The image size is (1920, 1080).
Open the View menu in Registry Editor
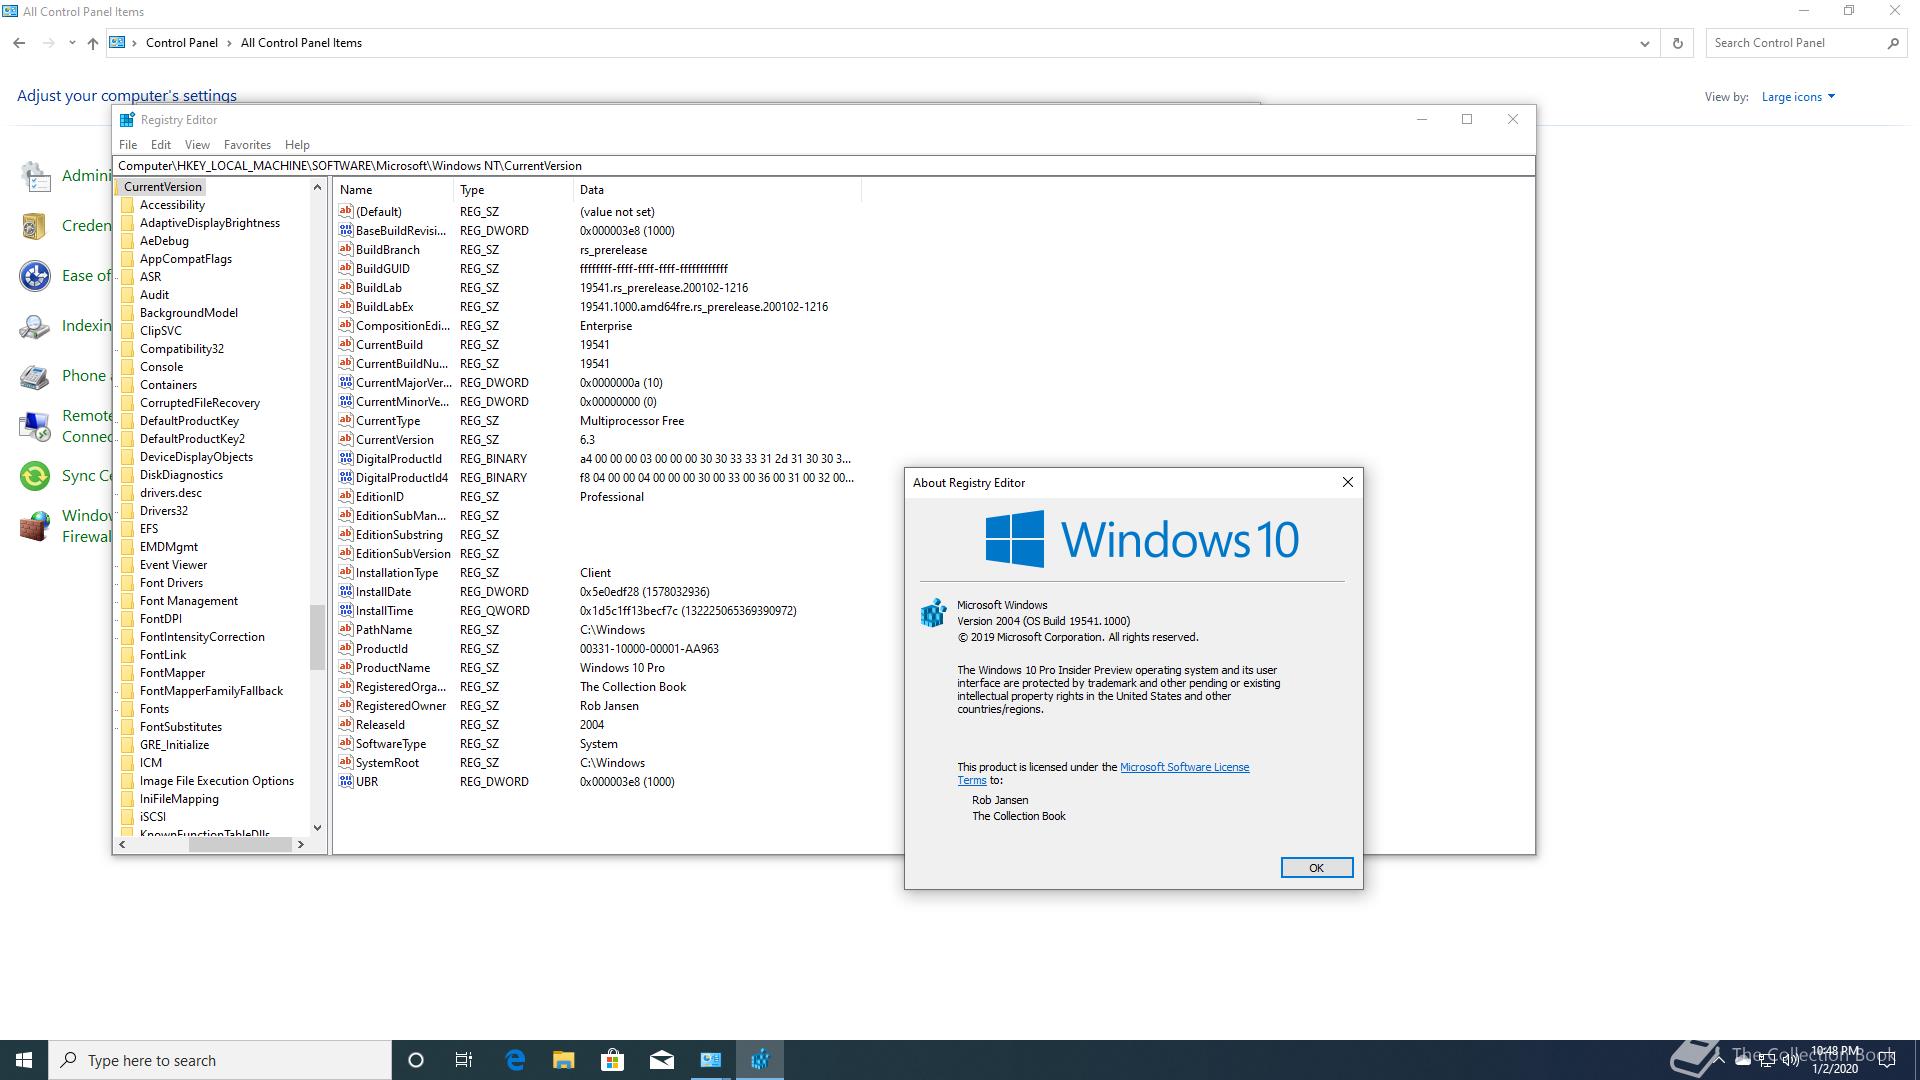[x=197, y=145]
